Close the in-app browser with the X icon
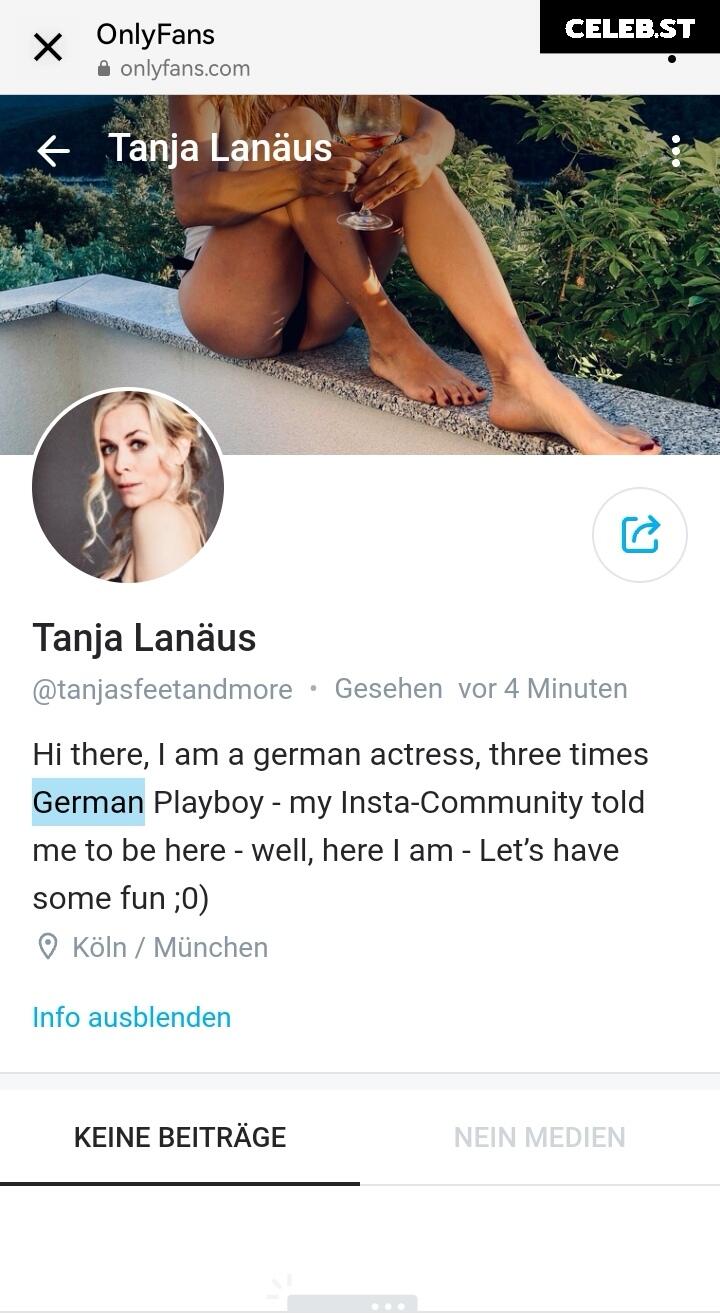 [48, 47]
